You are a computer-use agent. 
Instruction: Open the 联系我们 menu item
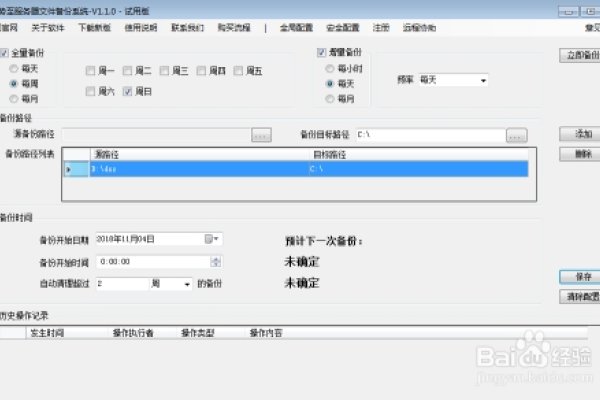(x=188, y=28)
